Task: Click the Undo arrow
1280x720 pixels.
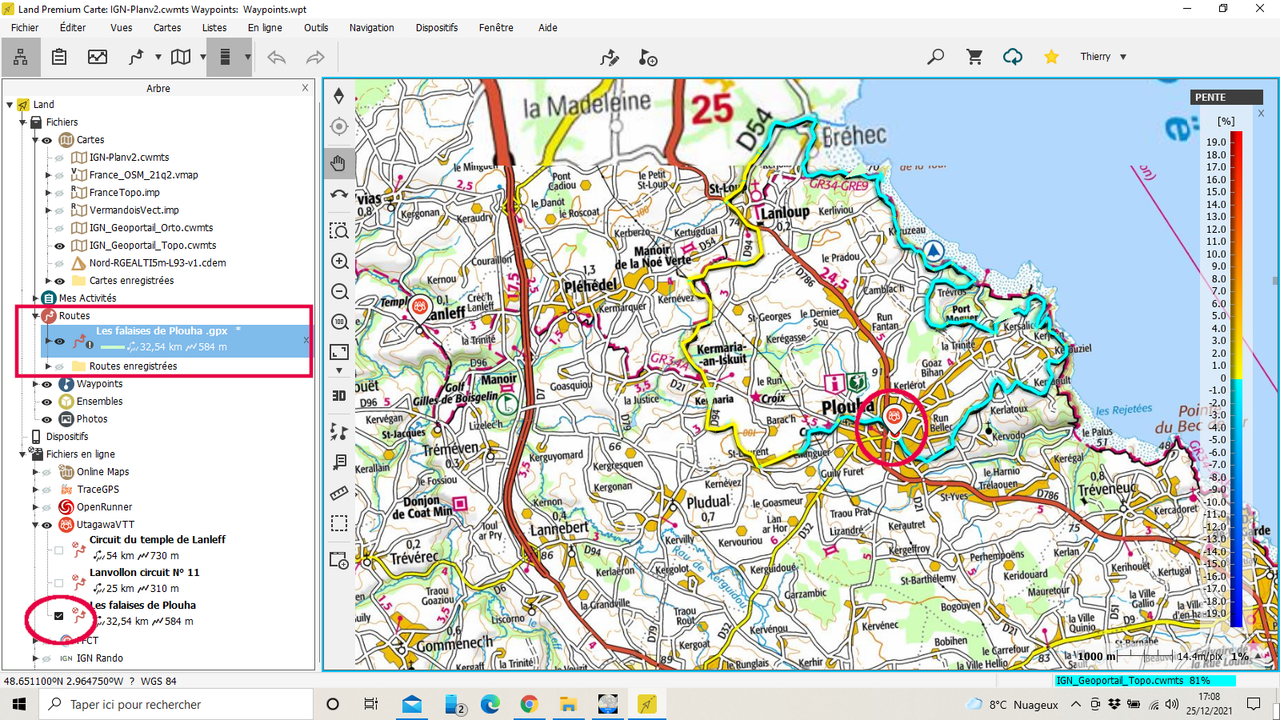Action: [x=276, y=57]
